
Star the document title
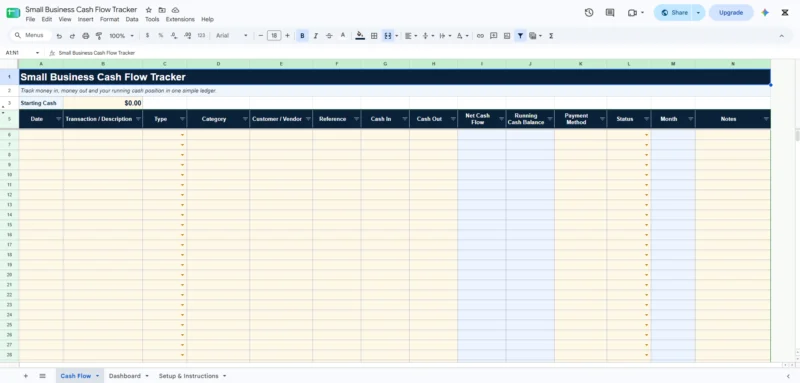click(148, 10)
